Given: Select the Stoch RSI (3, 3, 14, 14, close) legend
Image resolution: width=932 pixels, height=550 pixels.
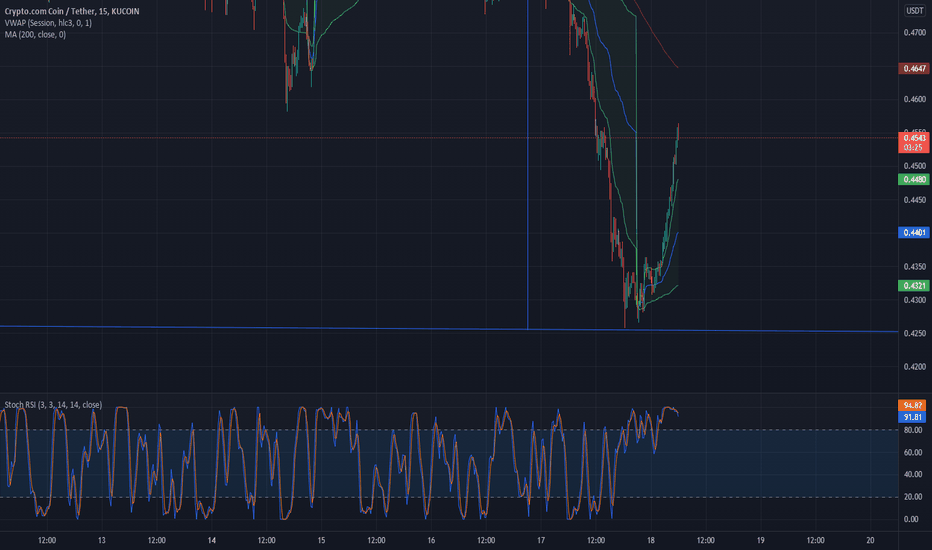Looking at the screenshot, I should 53,405.
